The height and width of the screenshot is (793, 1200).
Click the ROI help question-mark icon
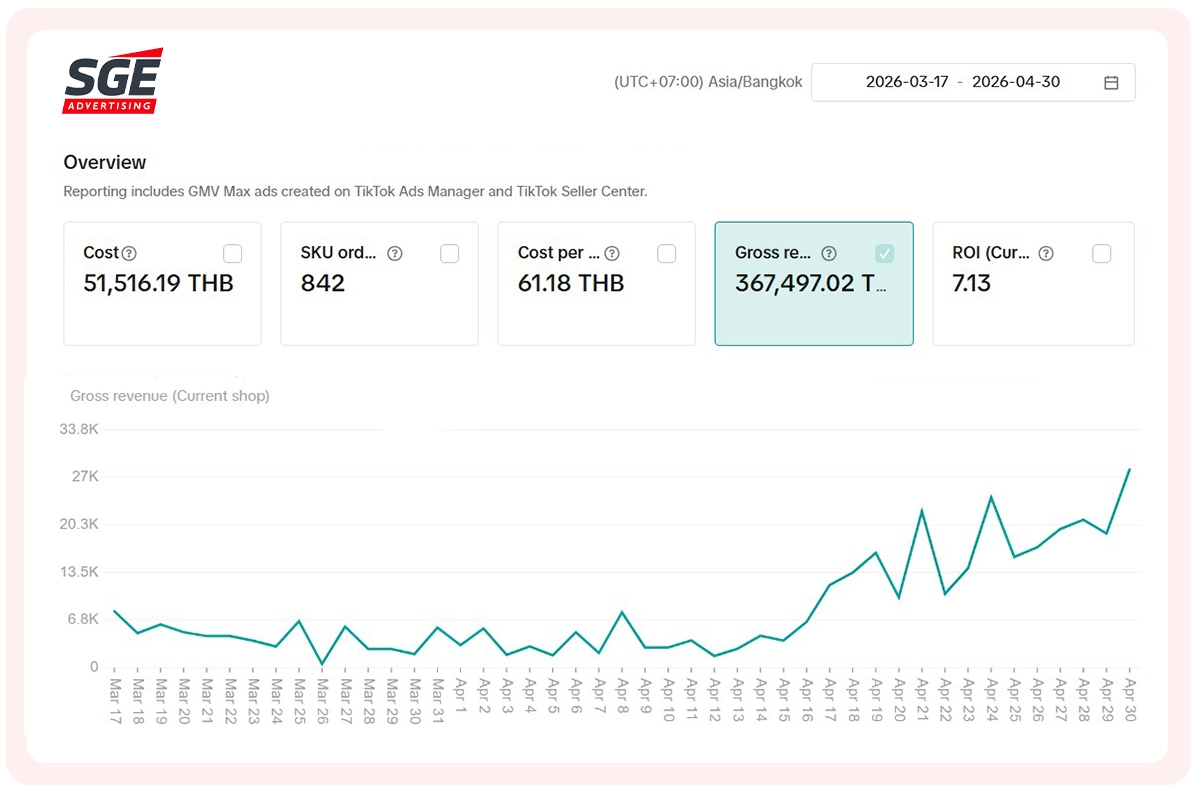click(1046, 254)
